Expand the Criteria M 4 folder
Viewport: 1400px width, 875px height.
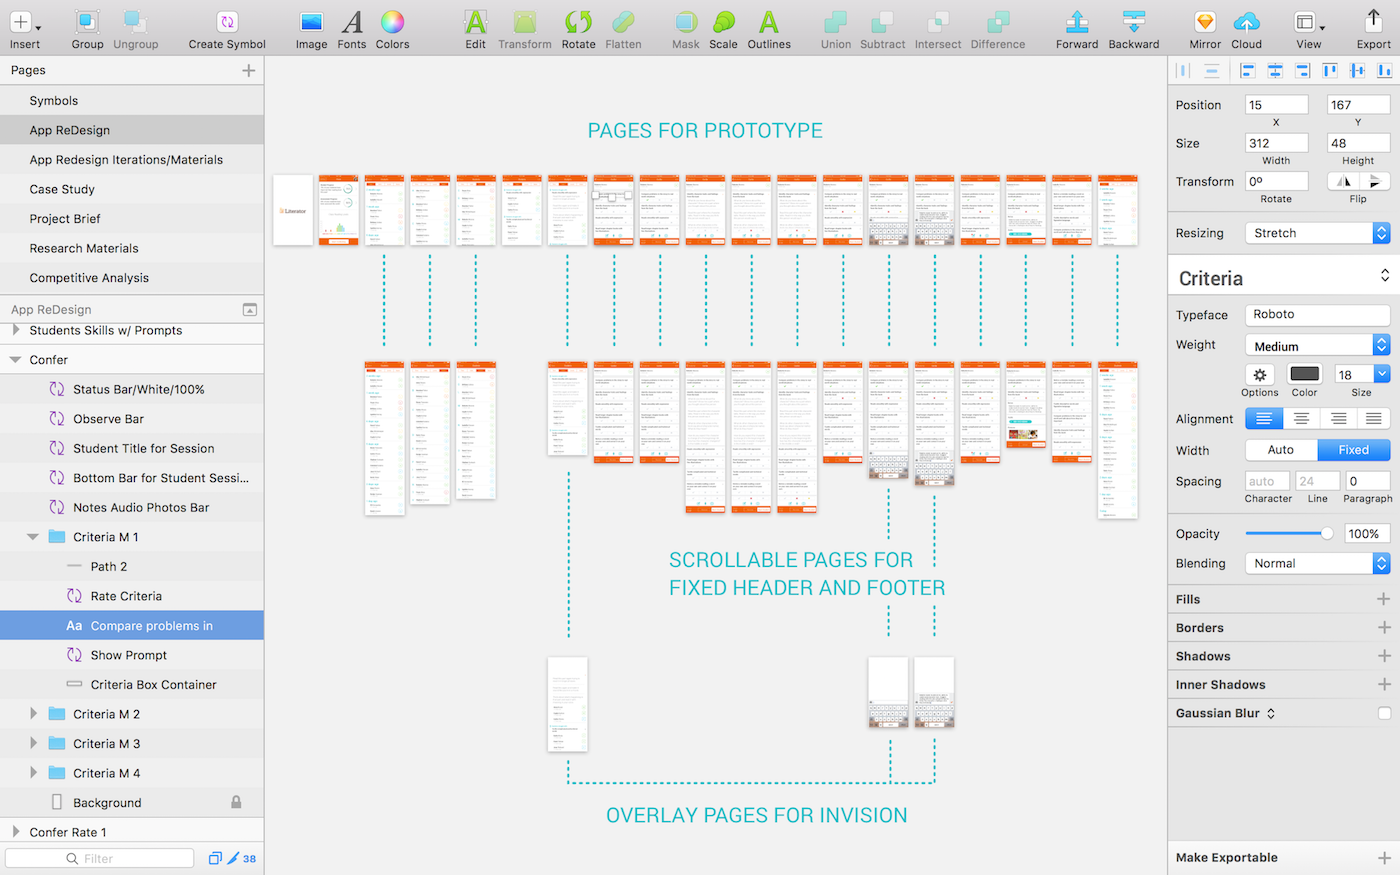point(33,773)
